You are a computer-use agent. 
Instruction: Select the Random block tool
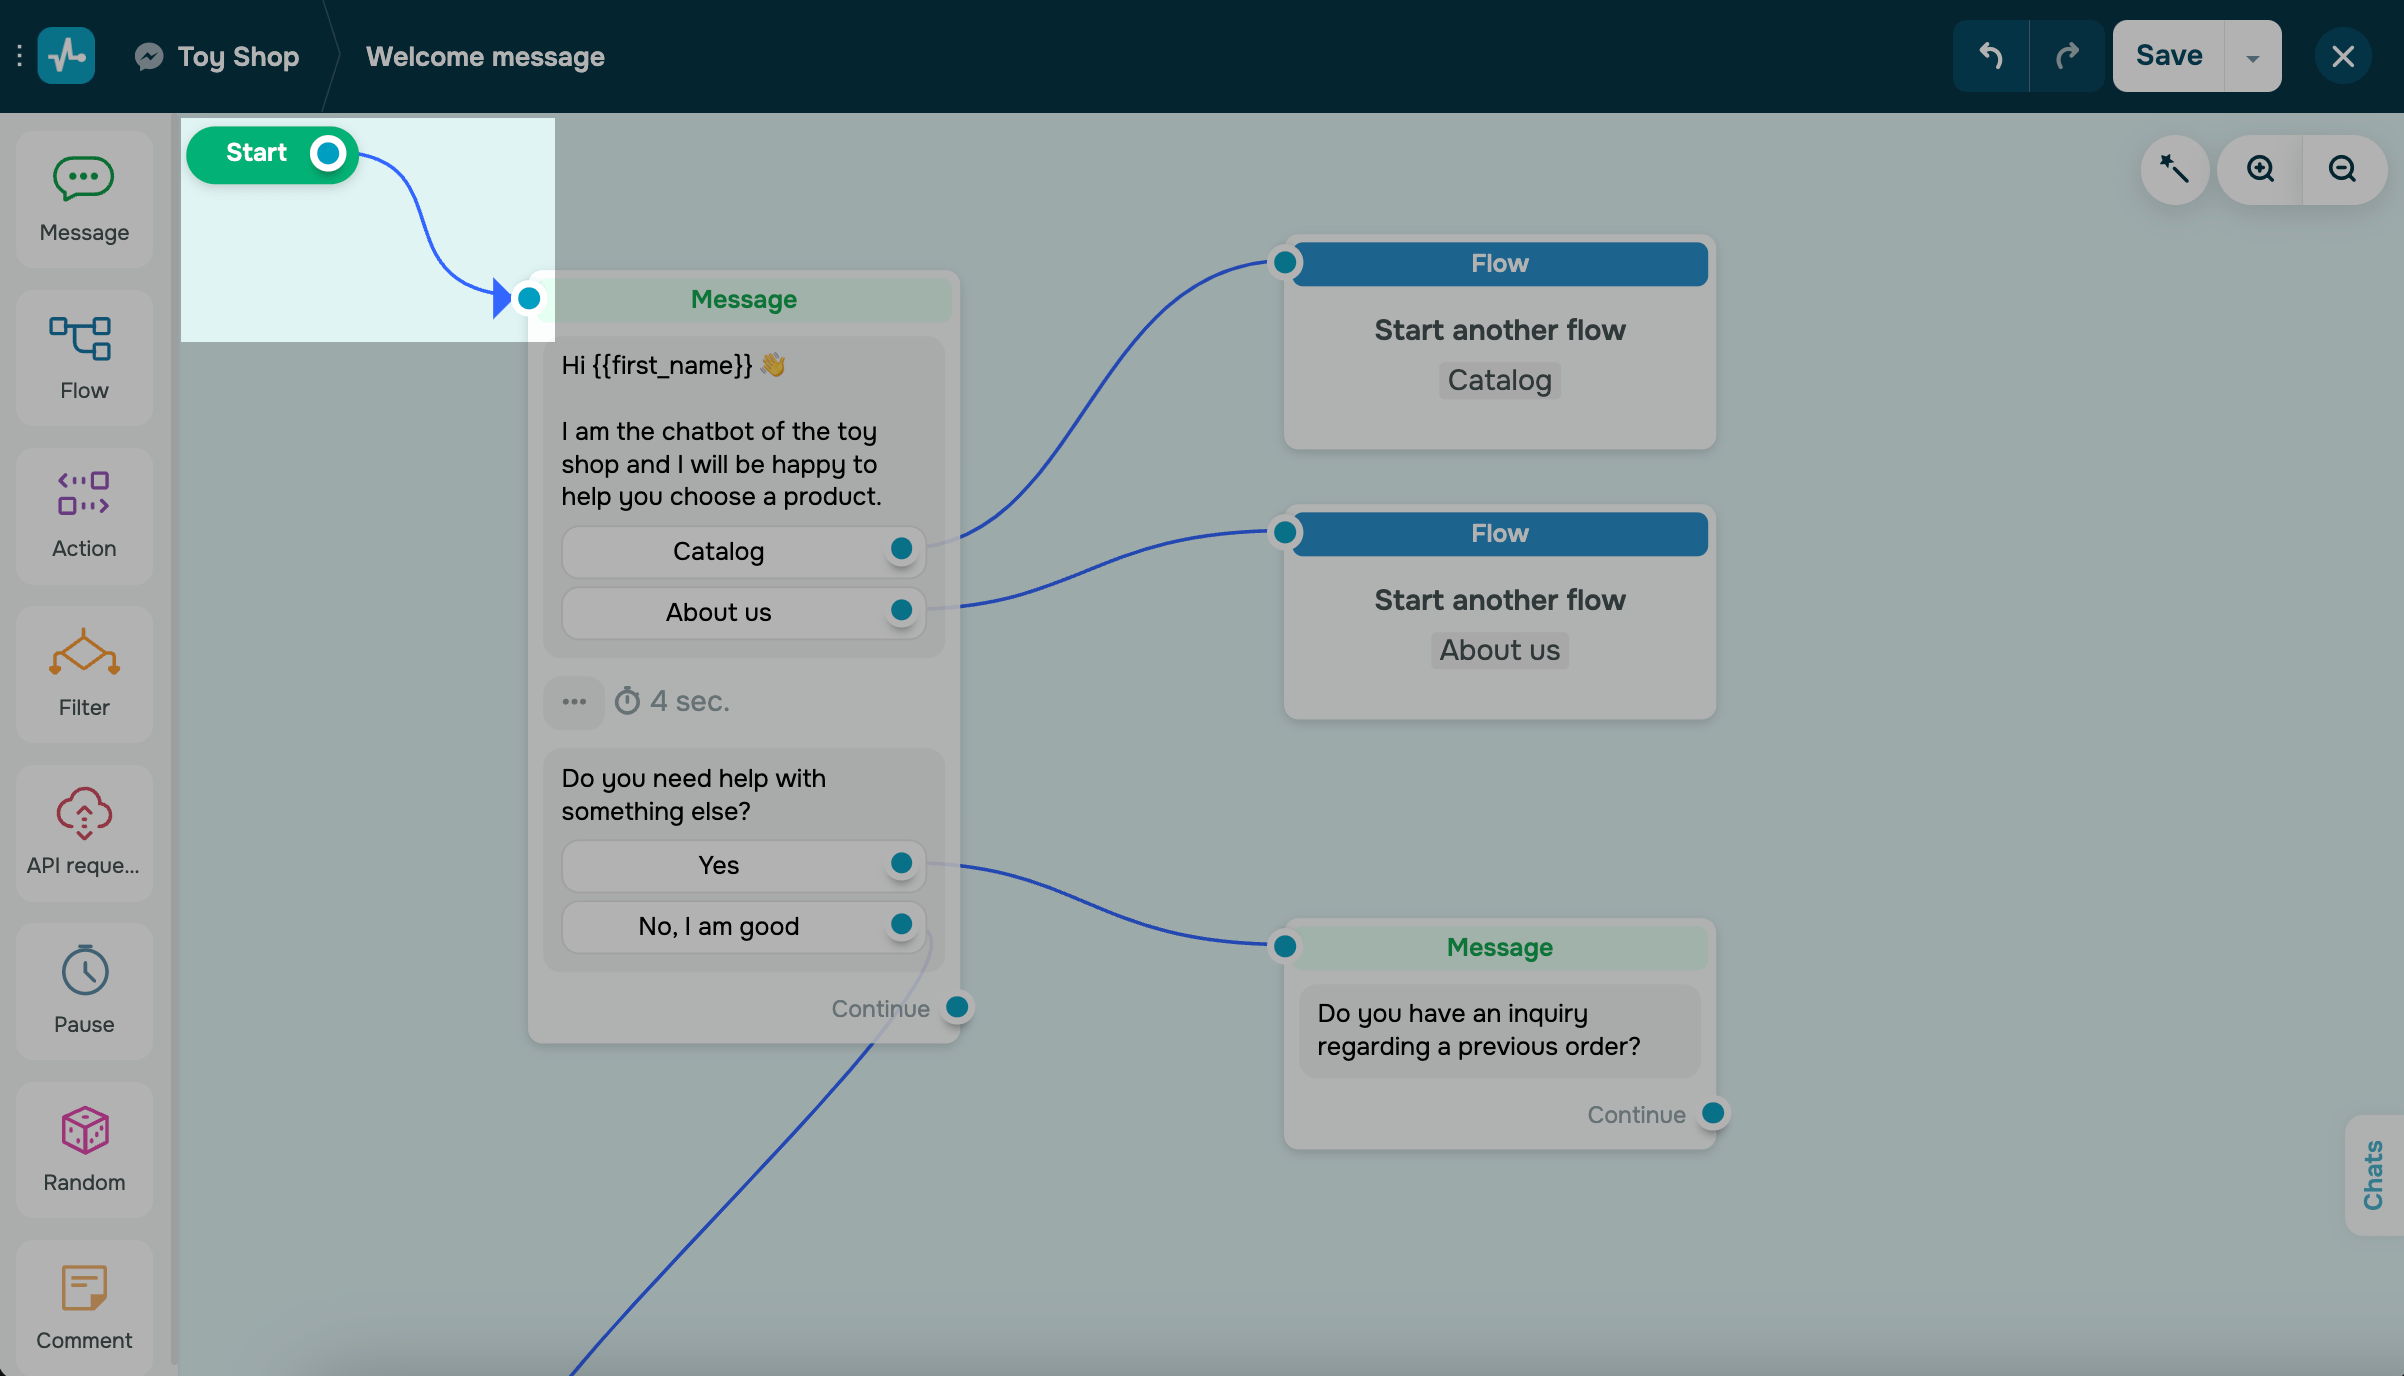click(x=84, y=1149)
